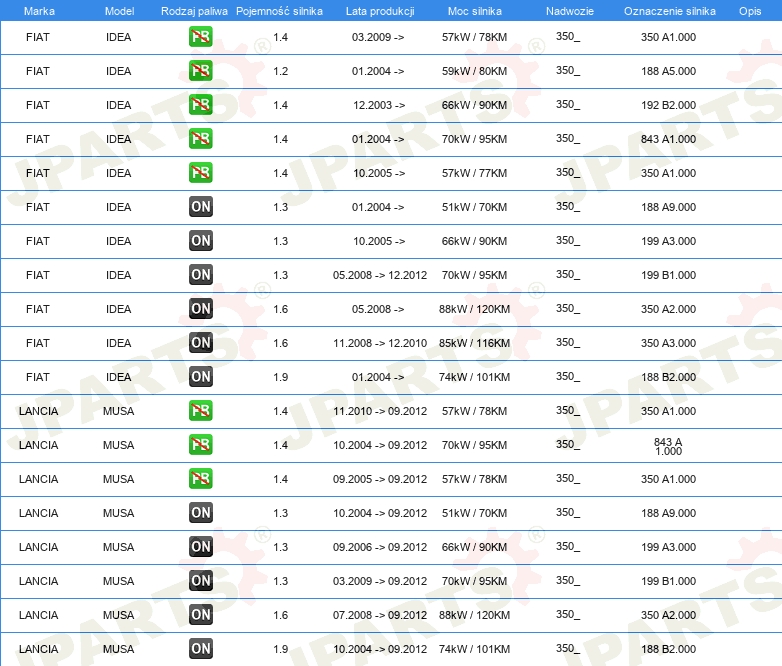Image resolution: width=782 pixels, height=666 pixels.
Task: Click the Lata produkcji column header
Action: tap(380, 11)
